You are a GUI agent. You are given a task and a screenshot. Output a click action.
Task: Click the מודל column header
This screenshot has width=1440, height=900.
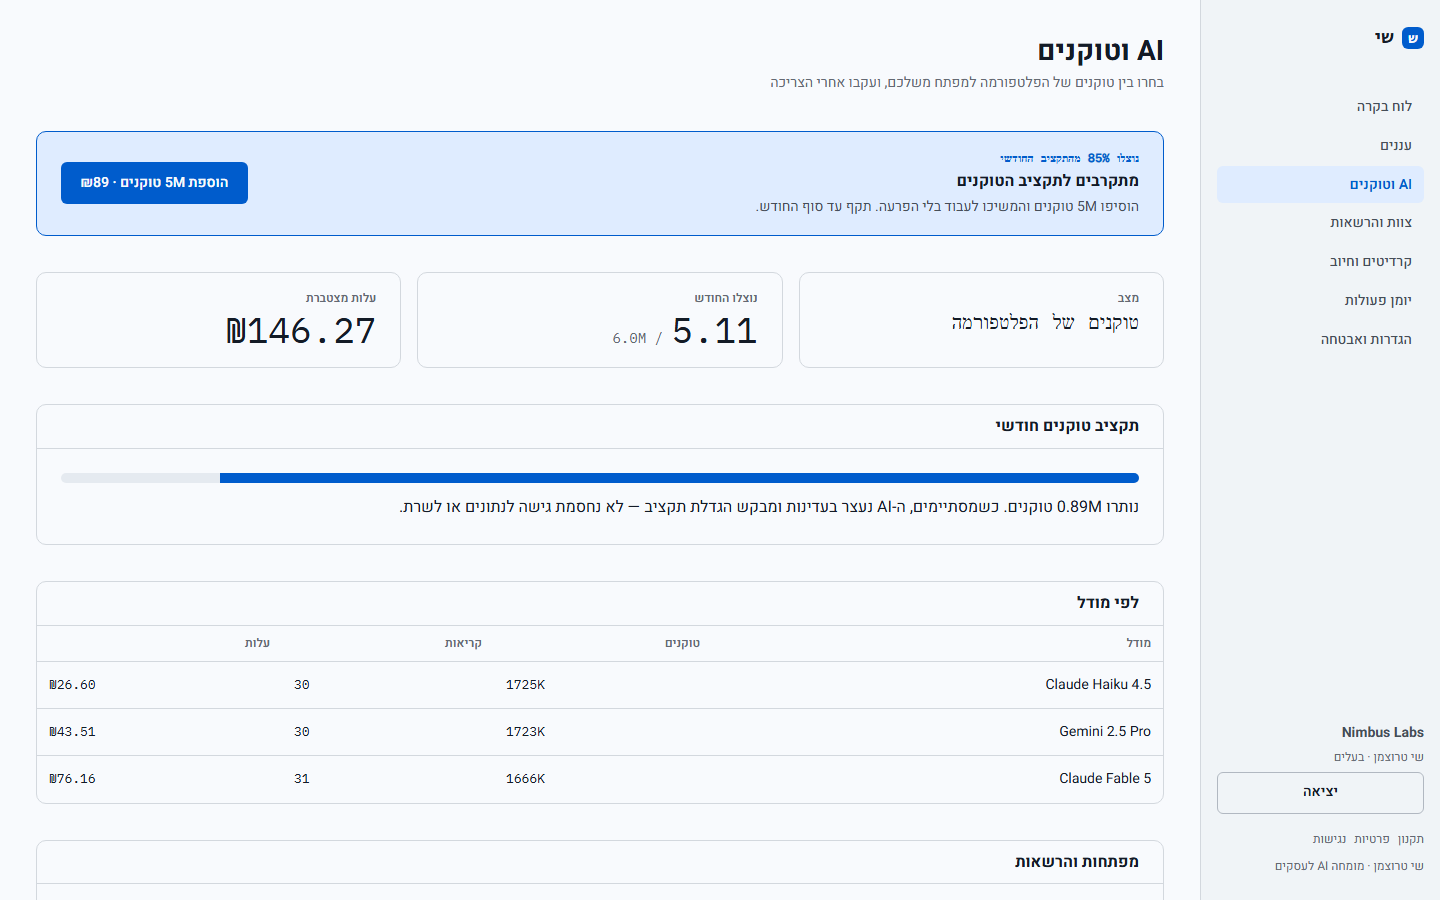pyautogui.click(x=1138, y=643)
